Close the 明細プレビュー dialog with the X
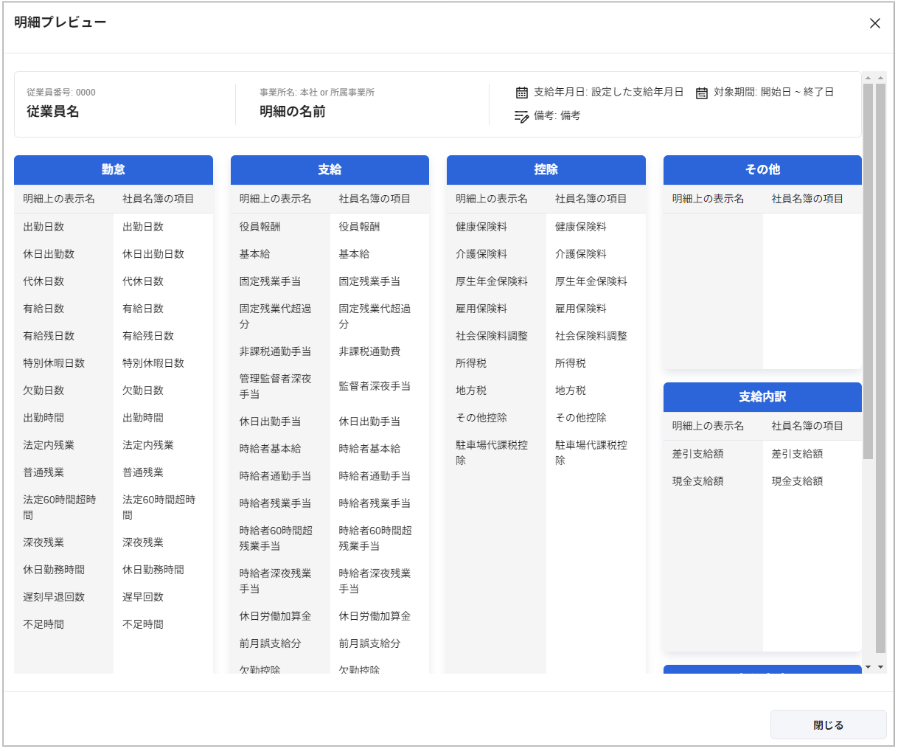 point(875,23)
